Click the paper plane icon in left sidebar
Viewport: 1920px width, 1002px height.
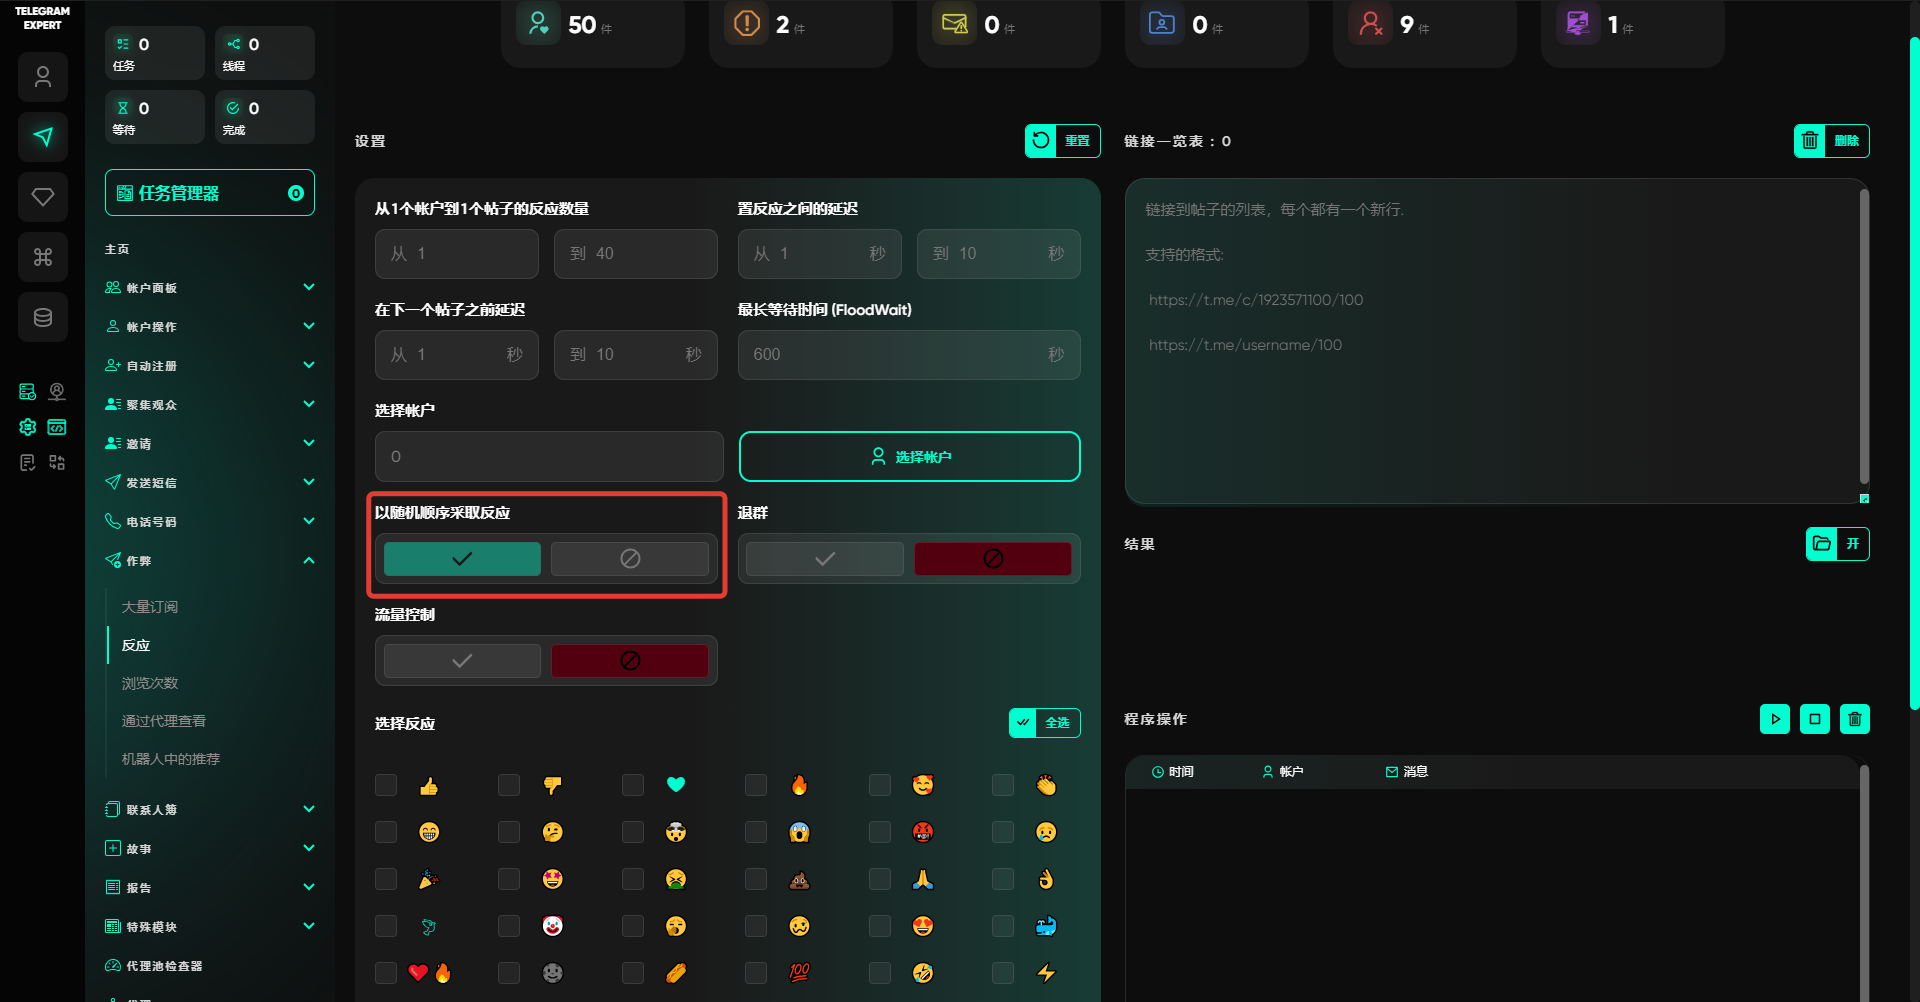[43, 137]
